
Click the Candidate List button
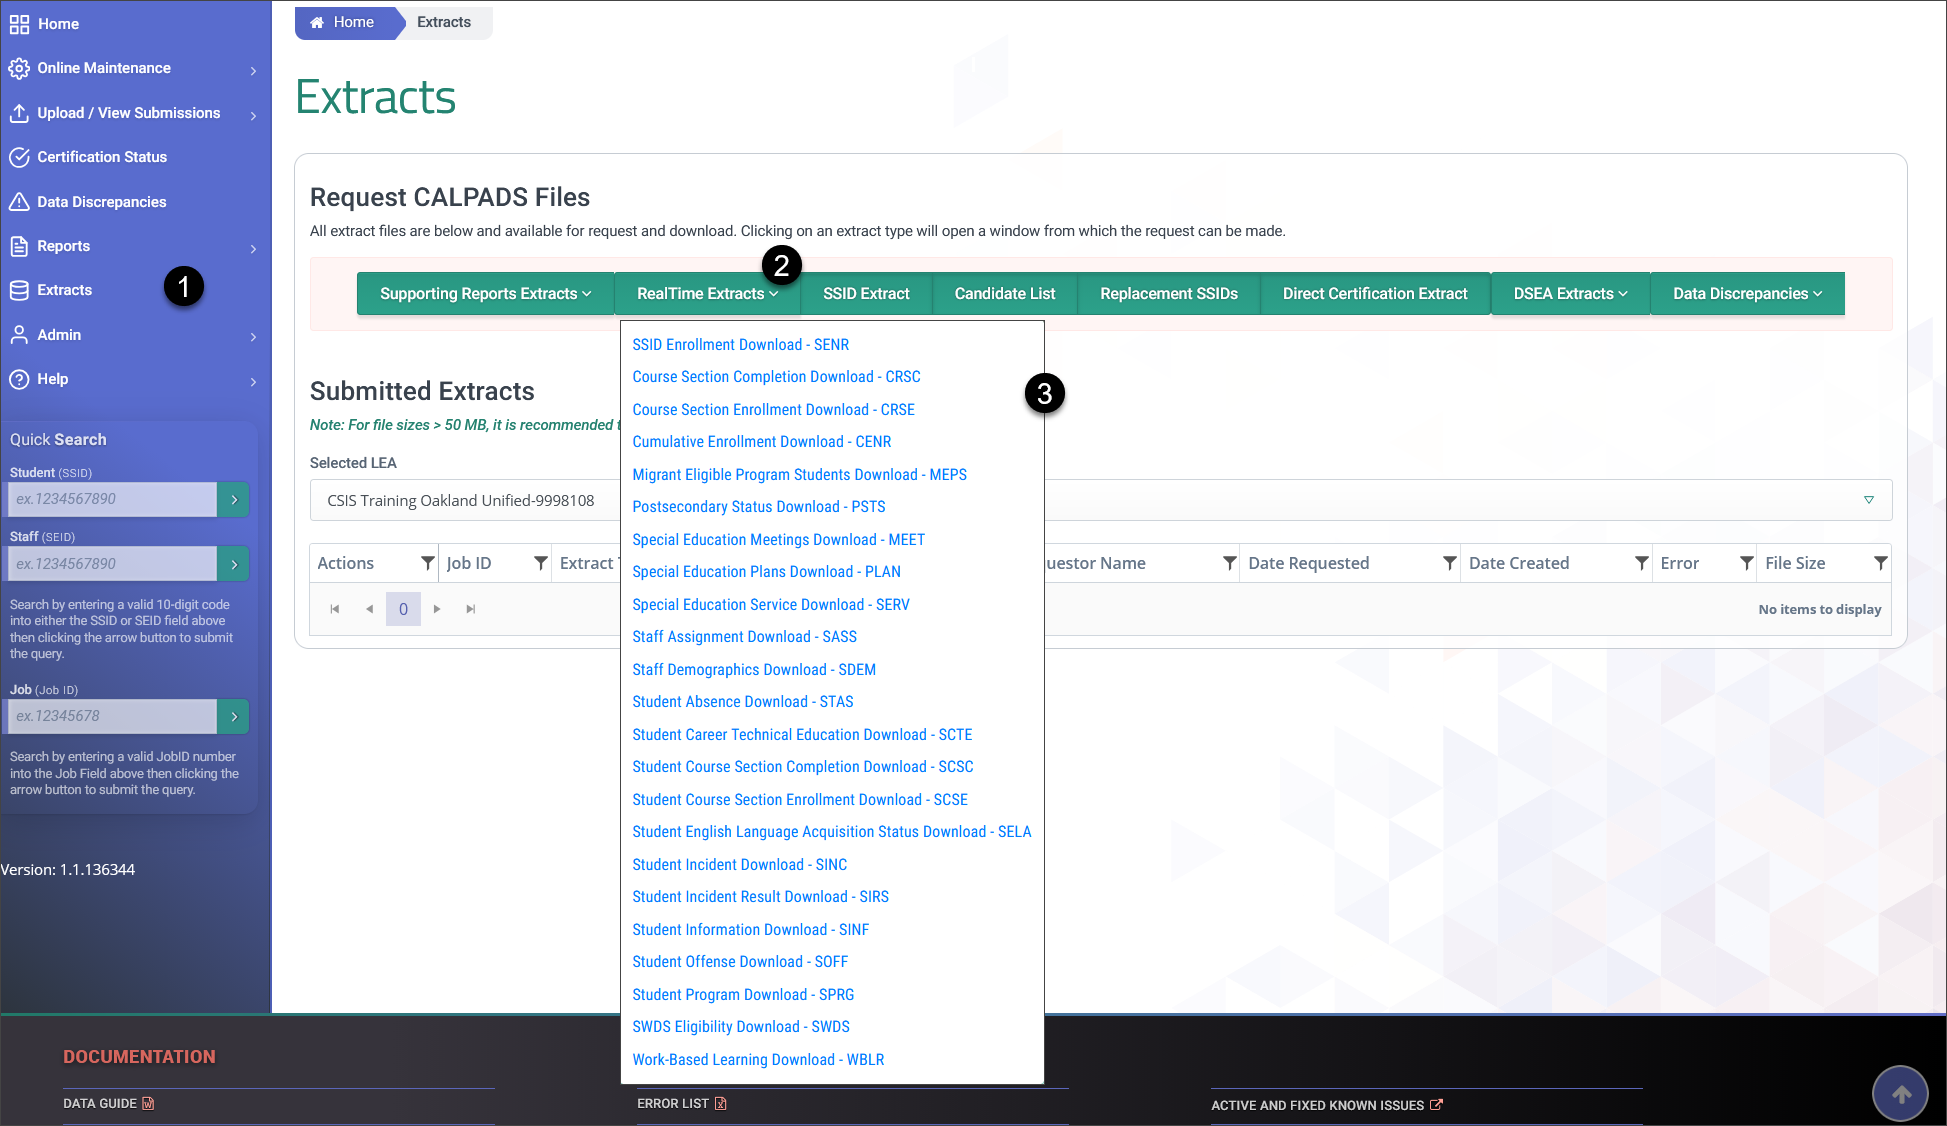tap(1004, 293)
